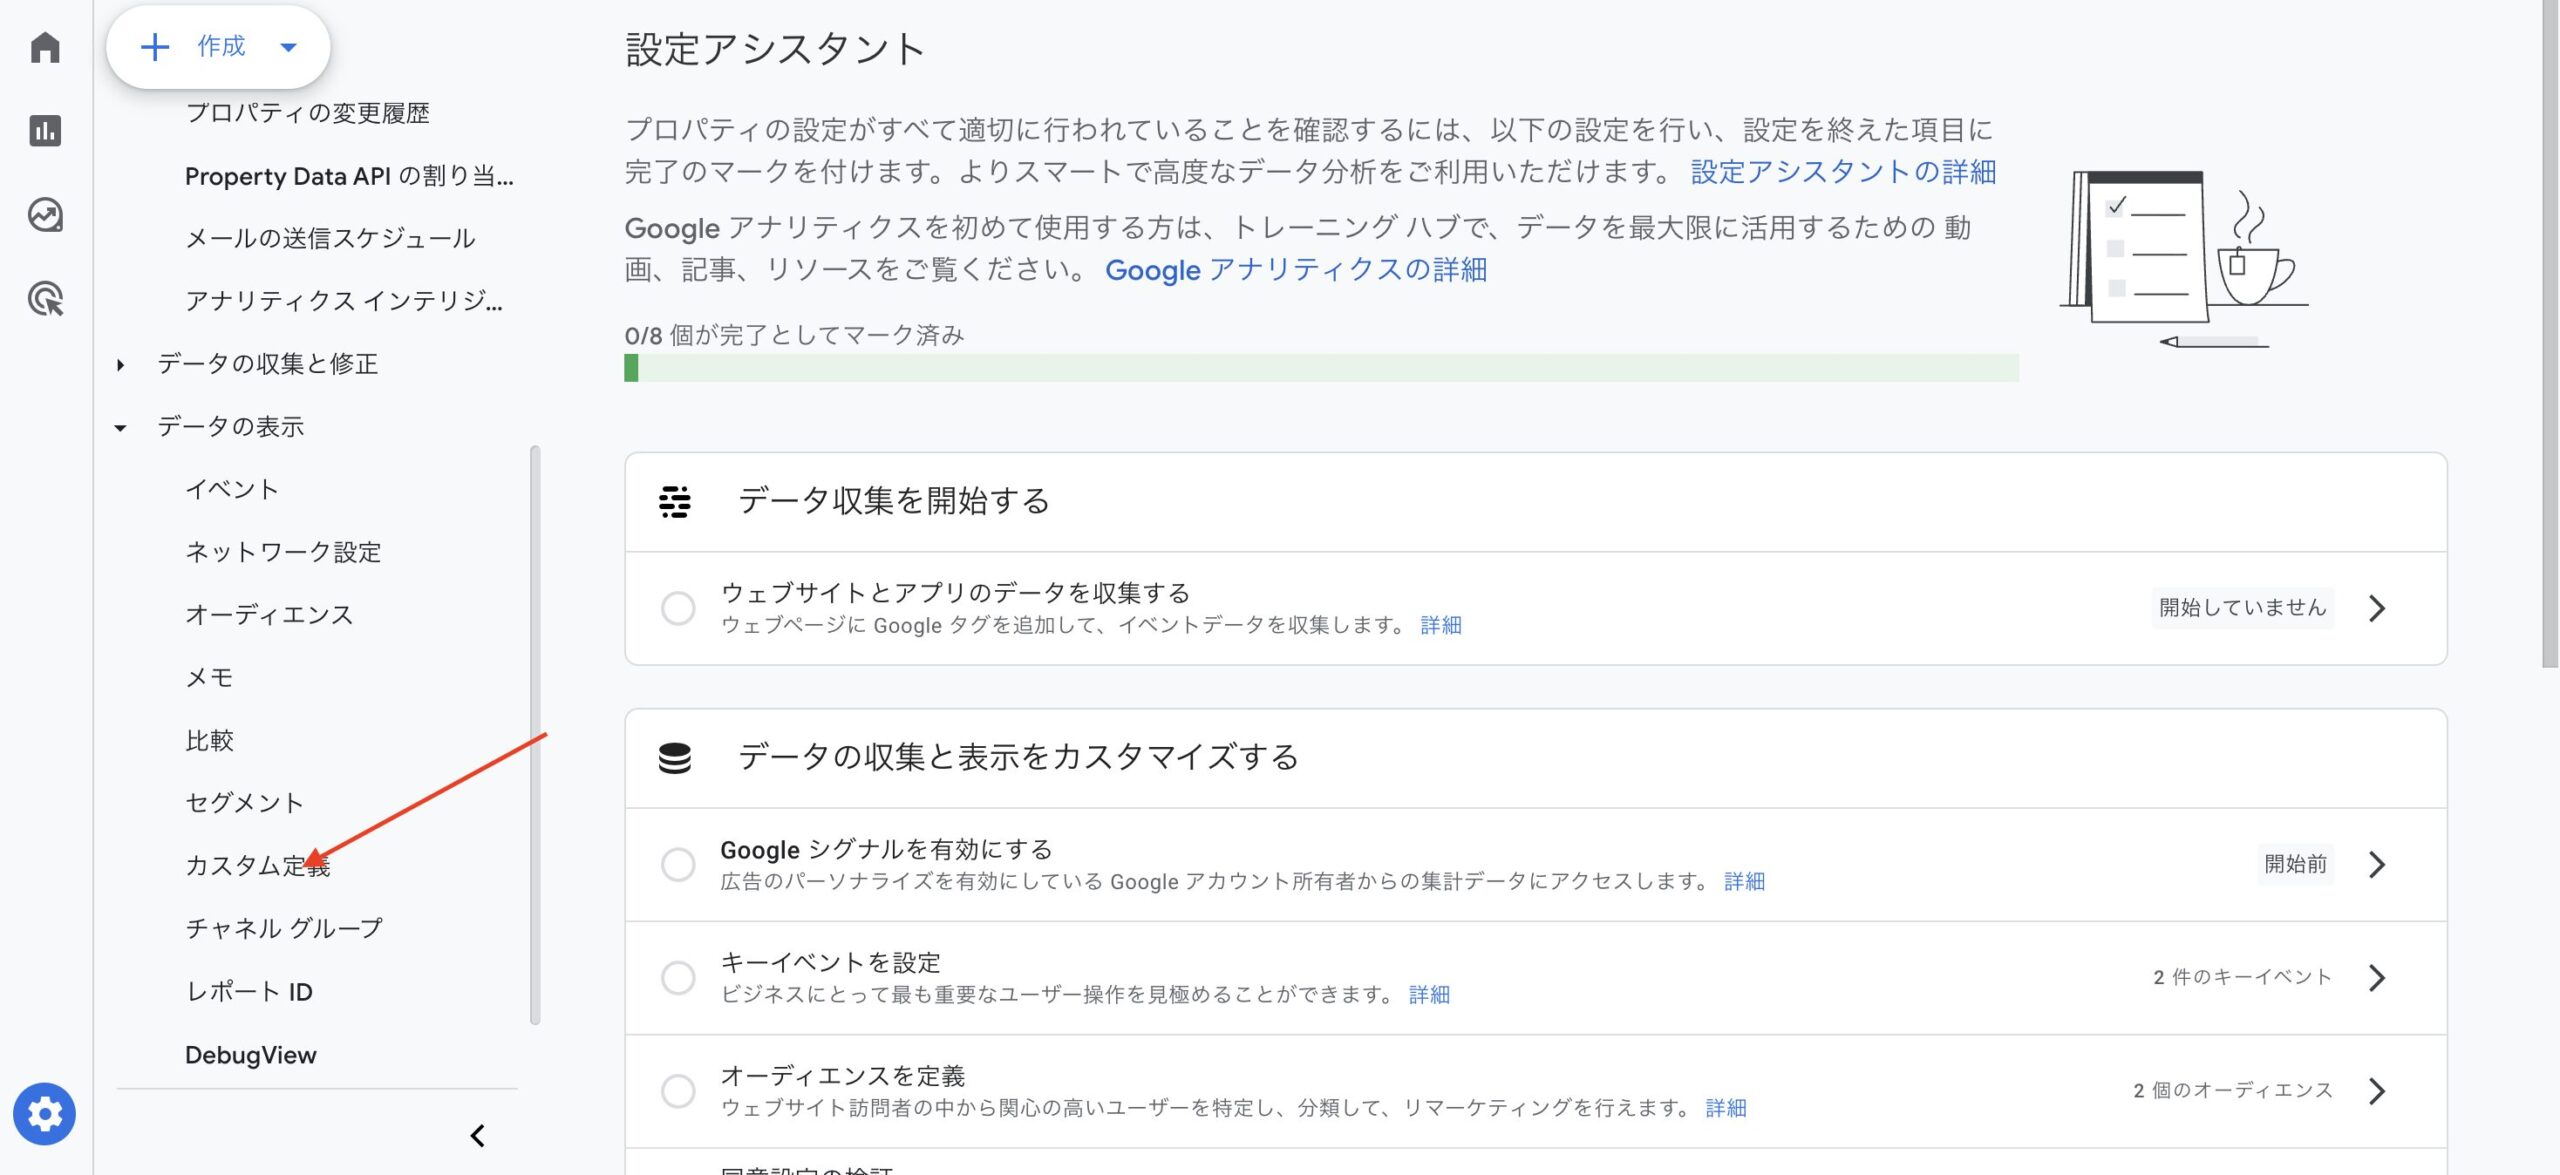Open the 作成 dropdown arrow
The image size is (2560, 1175).
pyautogui.click(x=289, y=47)
